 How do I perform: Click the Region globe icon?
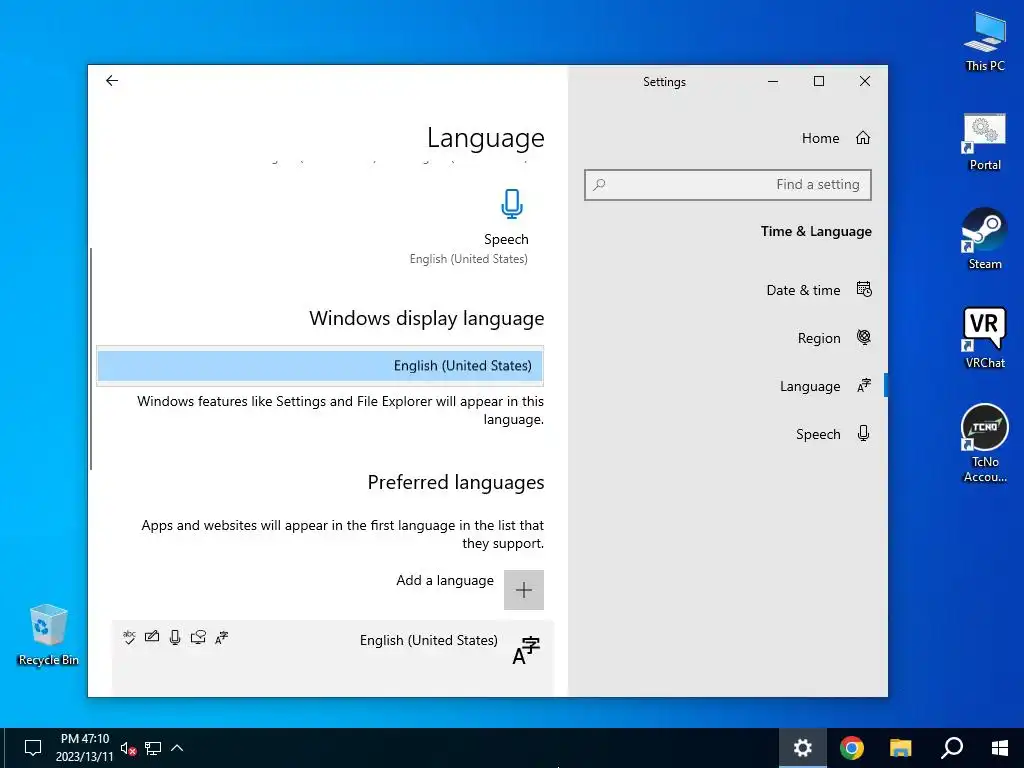(863, 338)
